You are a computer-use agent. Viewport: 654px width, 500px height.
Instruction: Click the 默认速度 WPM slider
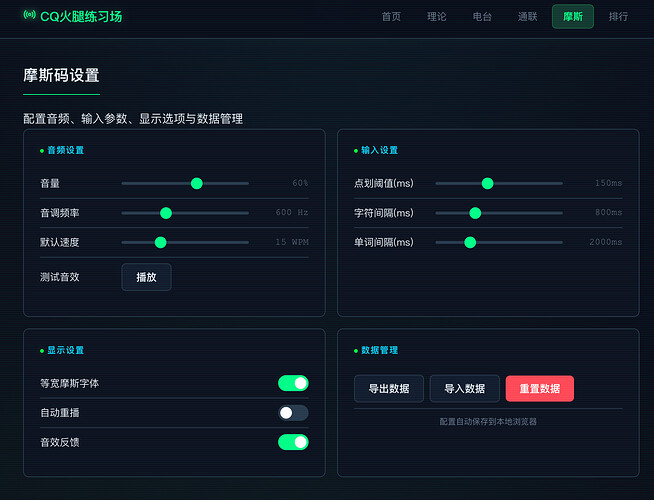(x=185, y=242)
